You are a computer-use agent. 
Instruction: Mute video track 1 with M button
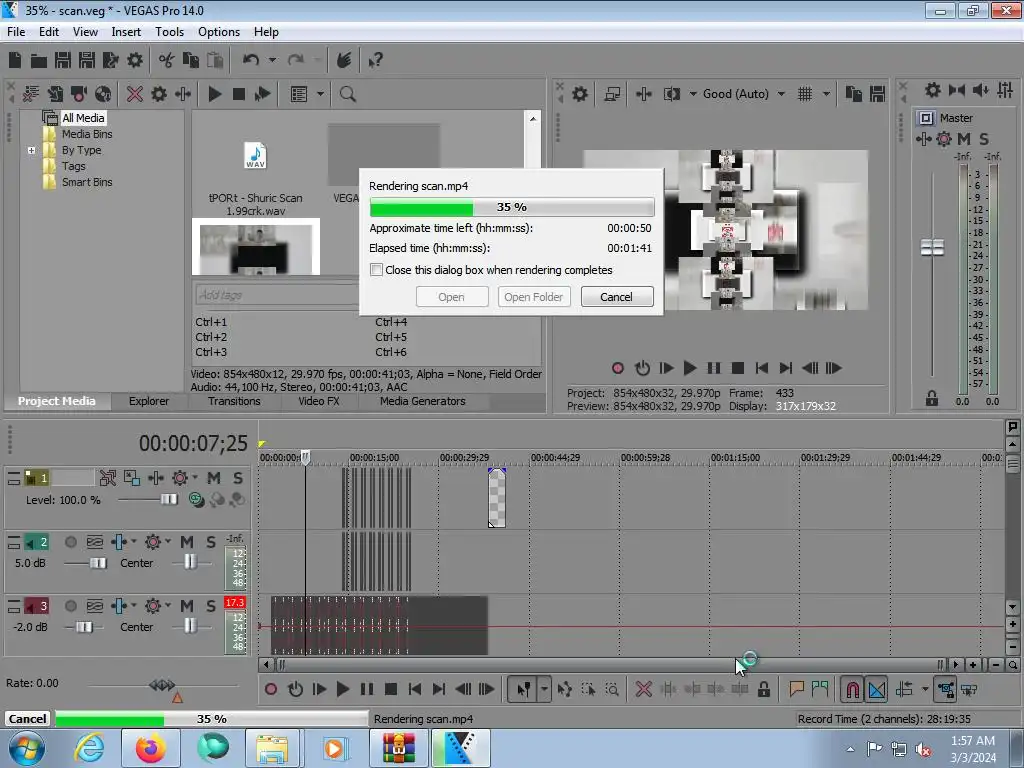pos(214,478)
